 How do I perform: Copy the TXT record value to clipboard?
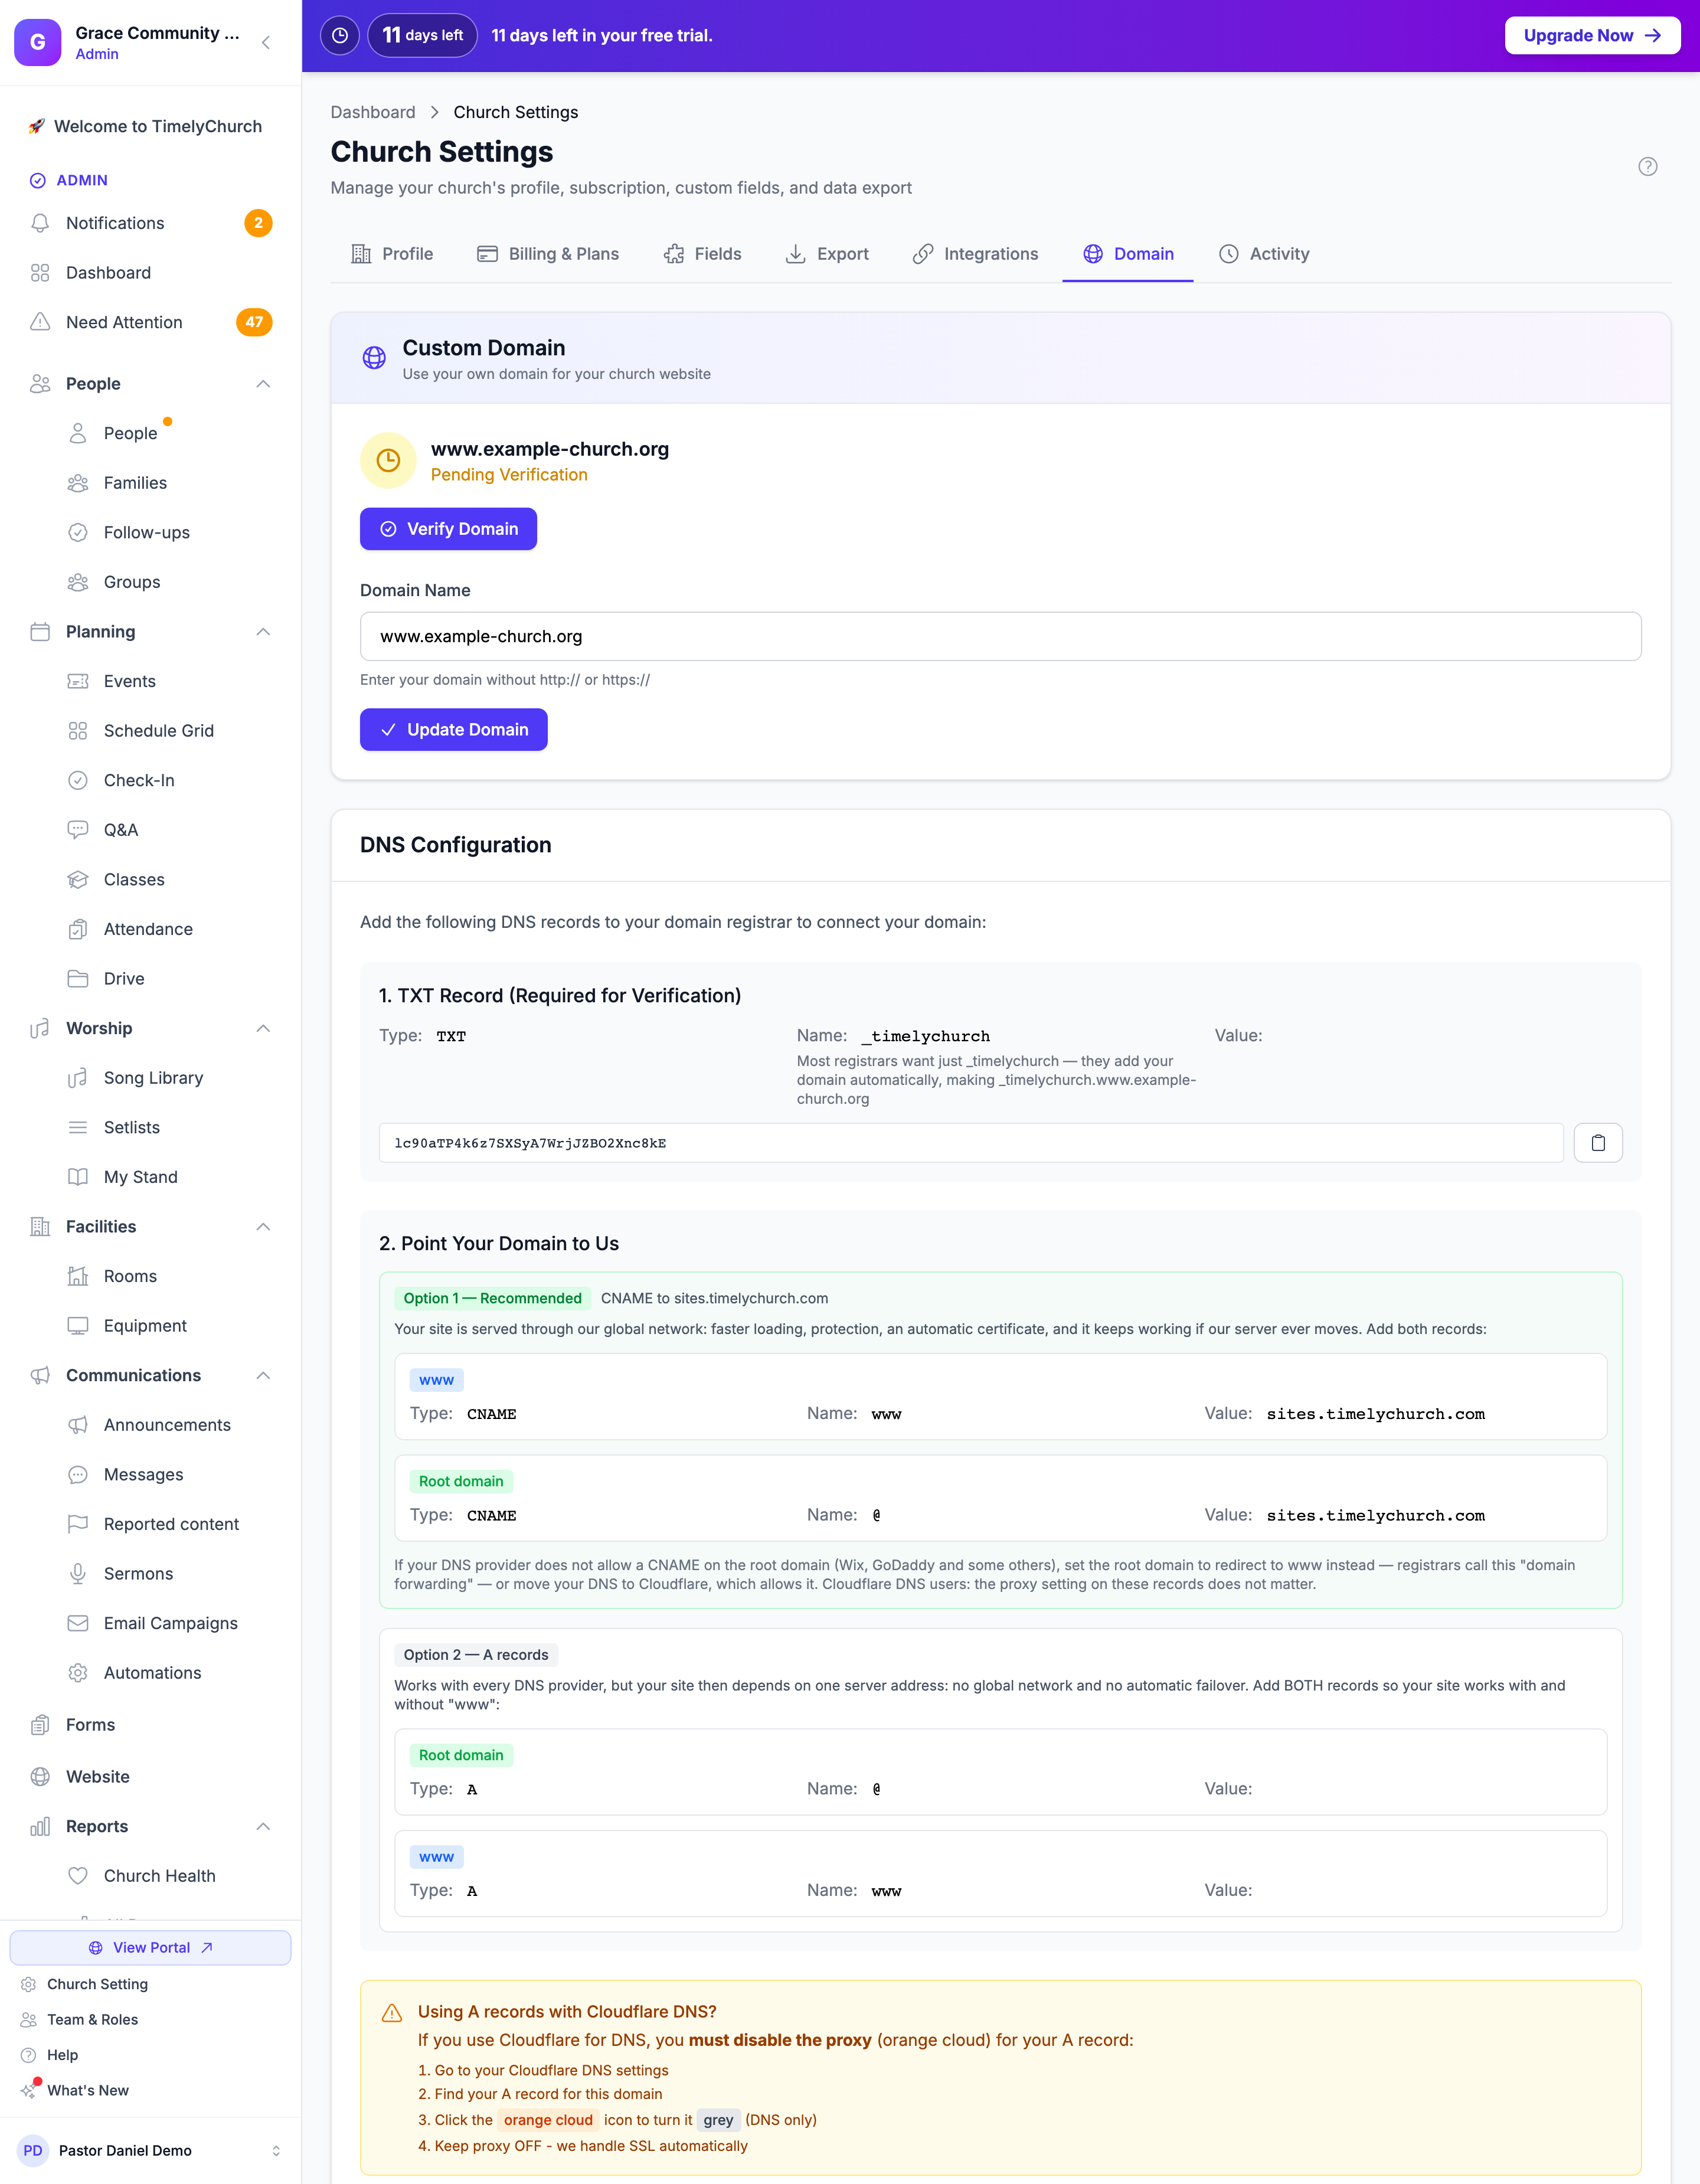(1597, 1143)
